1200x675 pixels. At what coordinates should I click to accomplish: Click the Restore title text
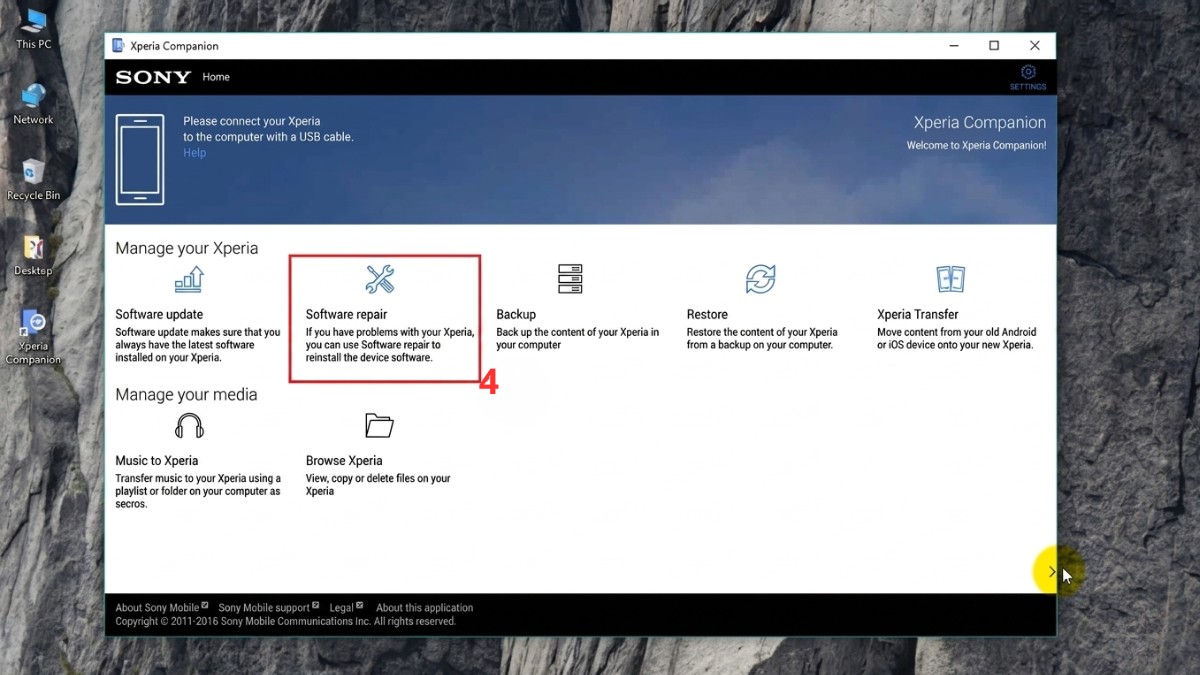tap(707, 314)
